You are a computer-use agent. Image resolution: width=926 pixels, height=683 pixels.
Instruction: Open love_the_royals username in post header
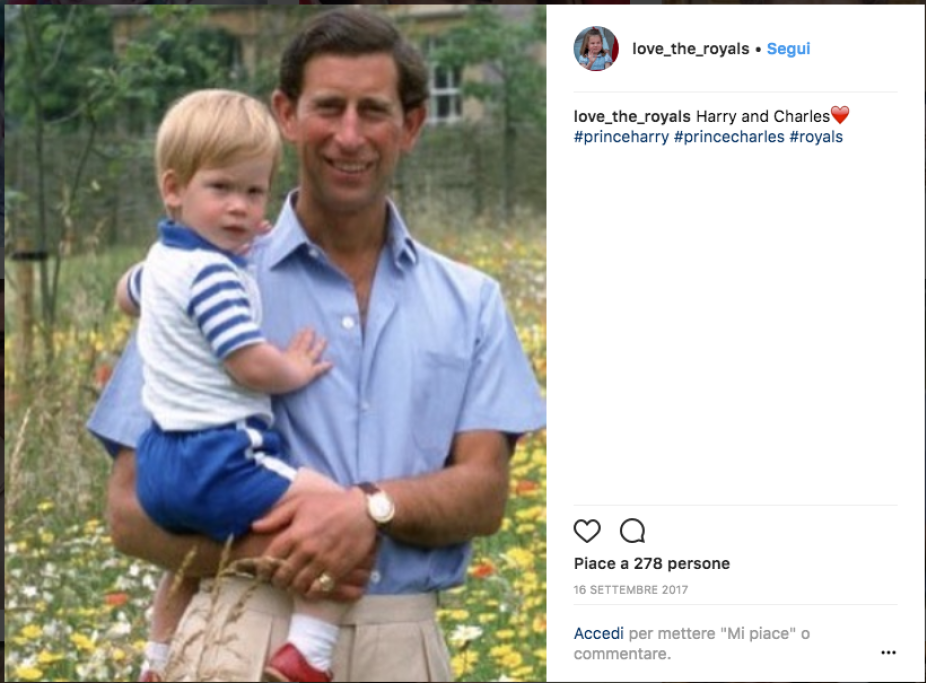pos(690,49)
